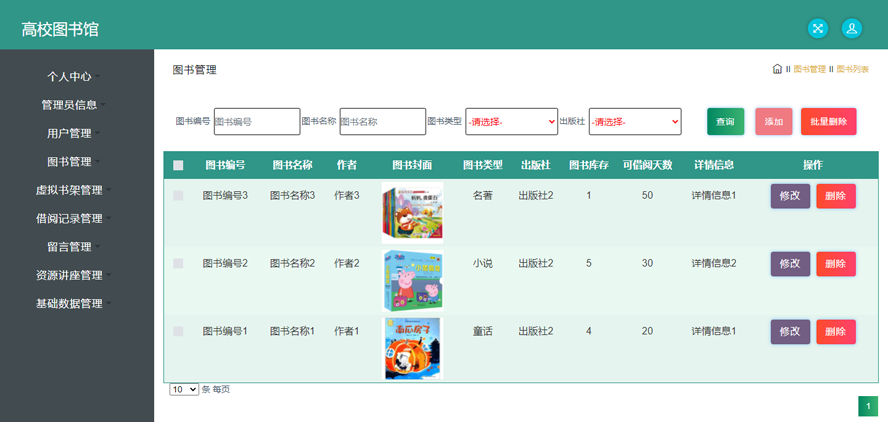The height and width of the screenshot is (422, 888).
Task: Tick the select-all checkbox in table header
Action: click(x=178, y=165)
